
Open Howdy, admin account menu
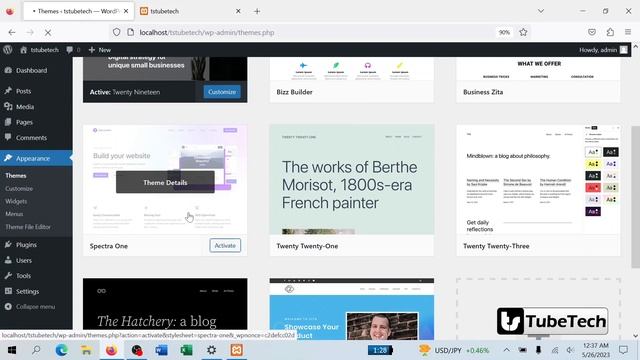point(603,50)
